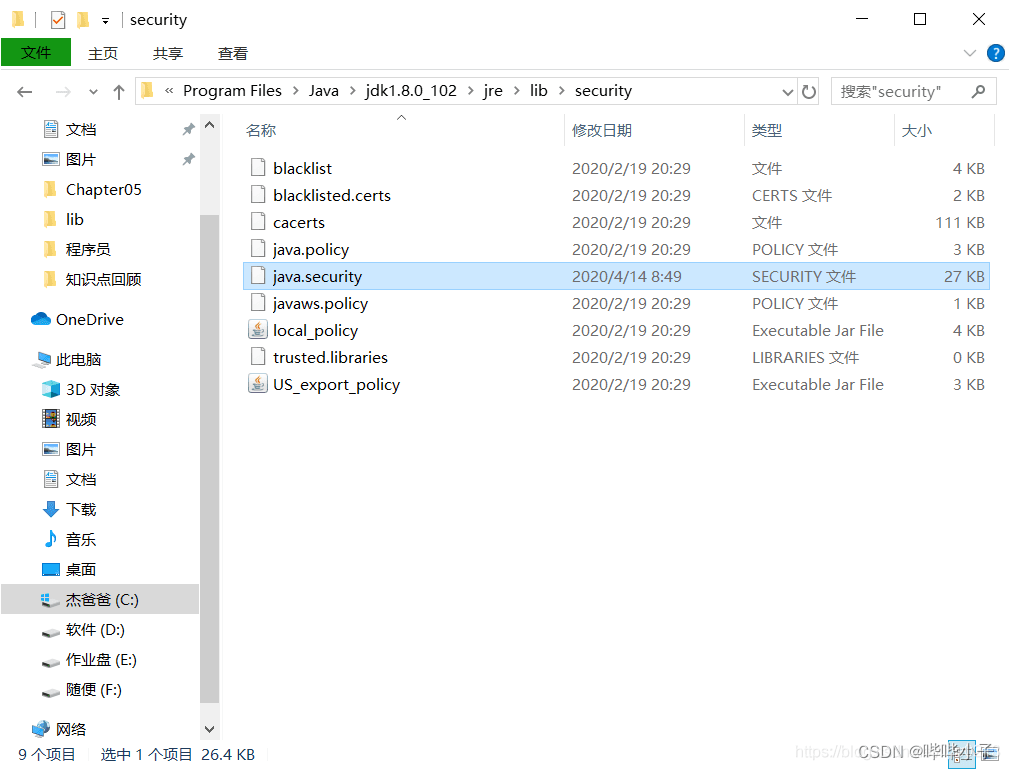Click the 下载 download arrow icon
1010x770 pixels.
51,509
